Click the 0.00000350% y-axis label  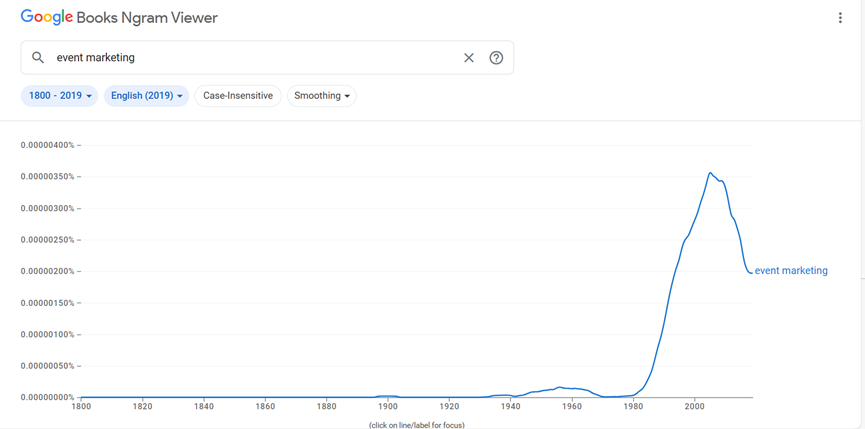tap(47, 177)
